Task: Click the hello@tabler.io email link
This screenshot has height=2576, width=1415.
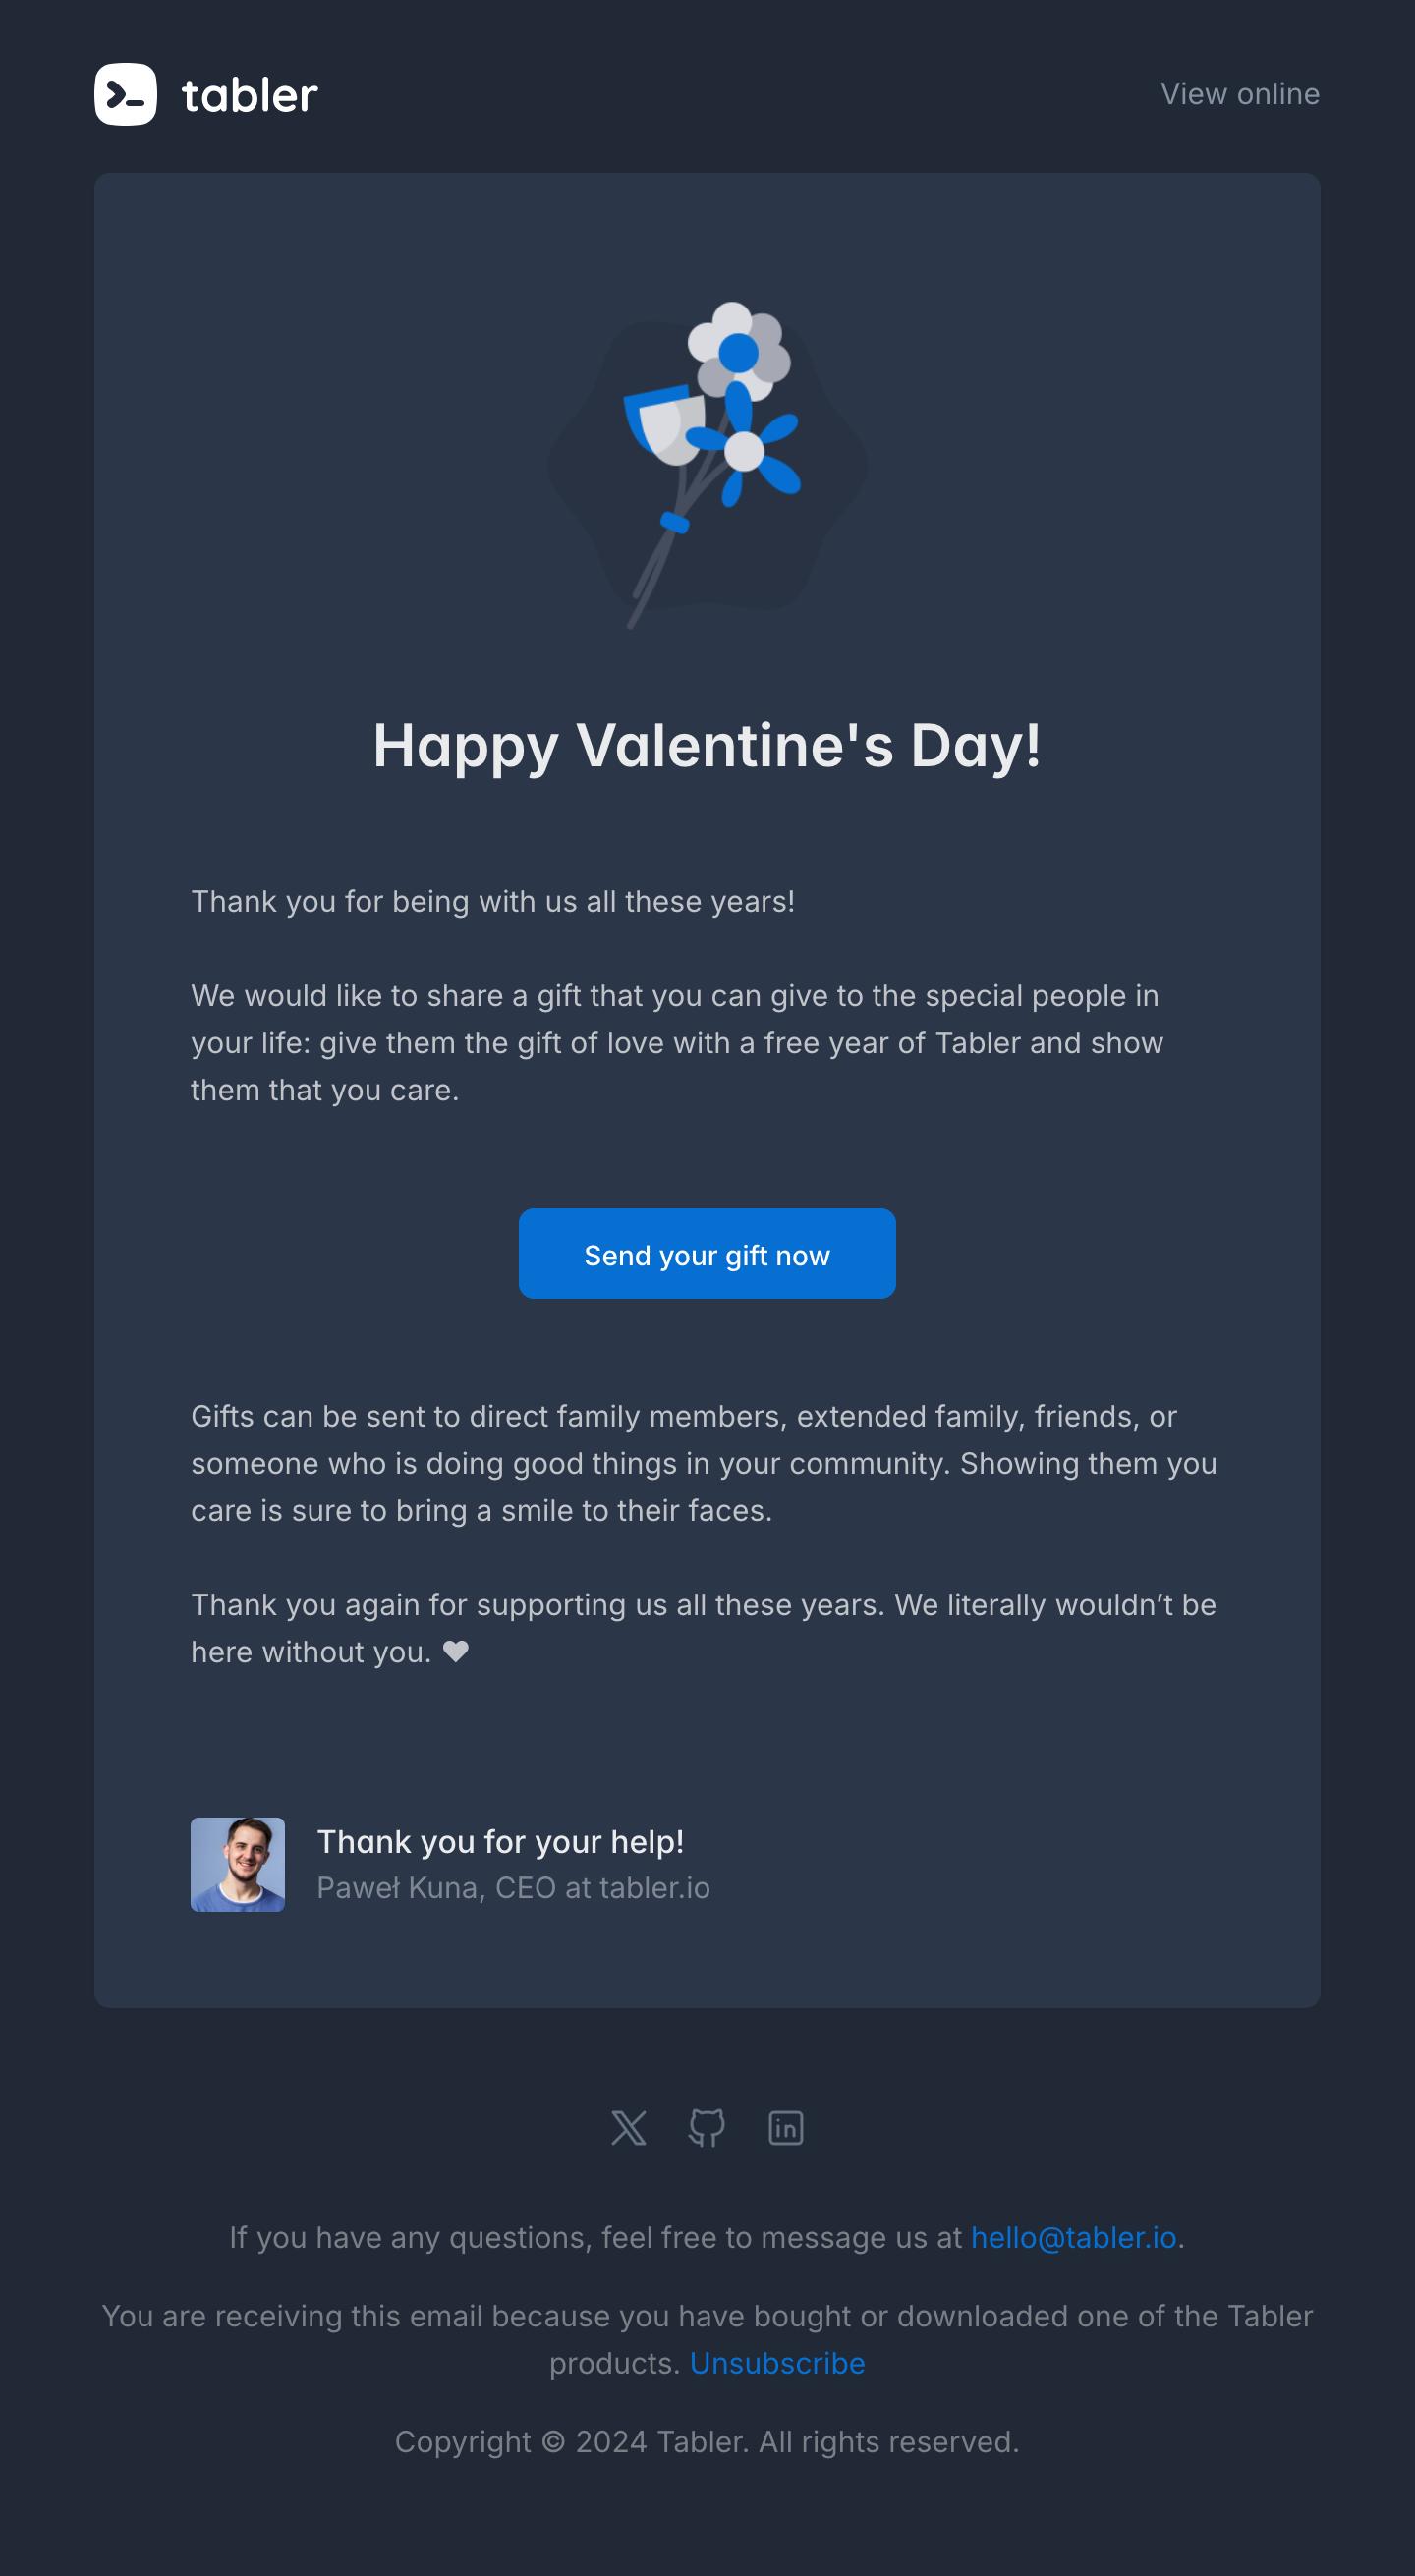Action: pyautogui.click(x=1073, y=2237)
